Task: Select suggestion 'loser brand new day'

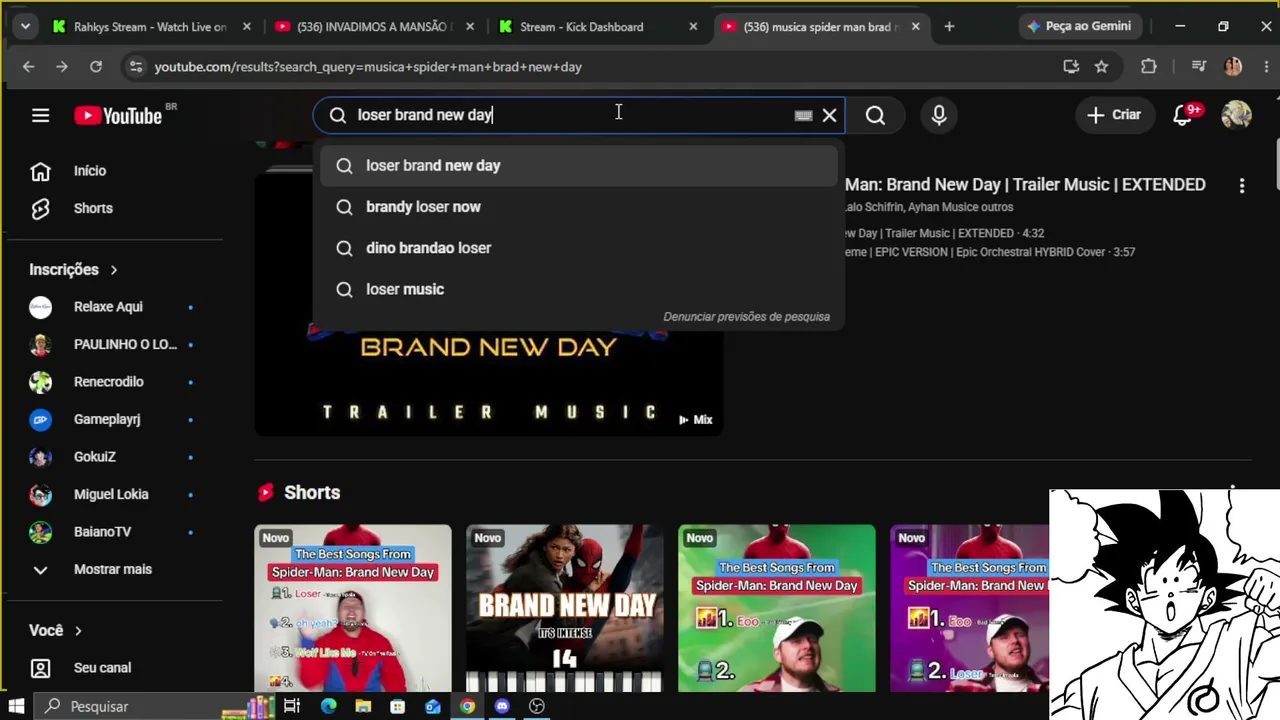Action: point(579,166)
